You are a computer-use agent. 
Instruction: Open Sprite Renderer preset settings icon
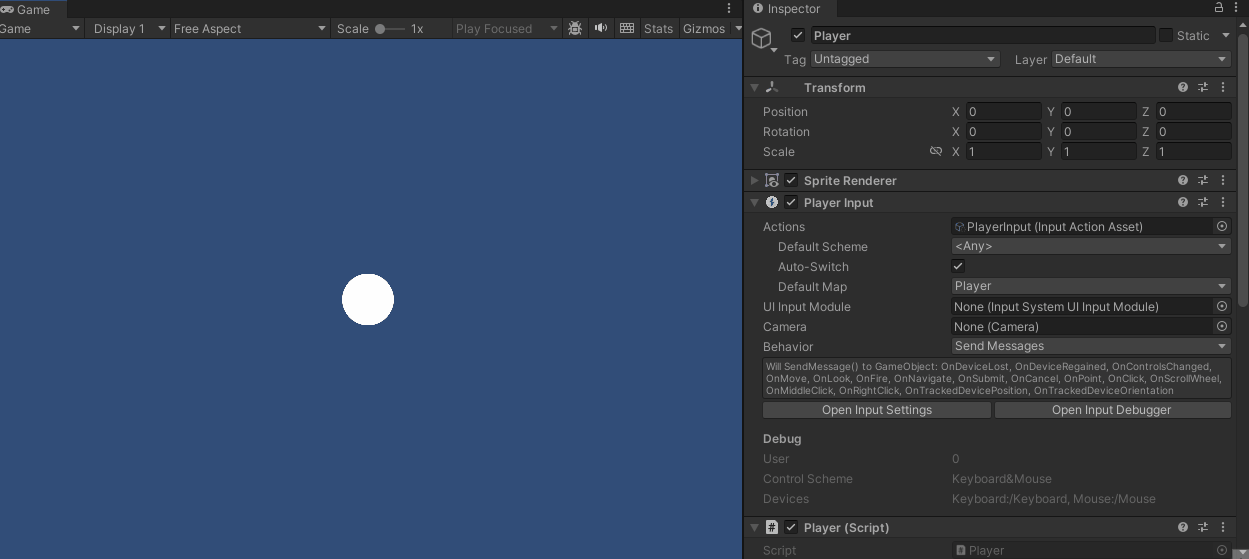pos(1203,181)
